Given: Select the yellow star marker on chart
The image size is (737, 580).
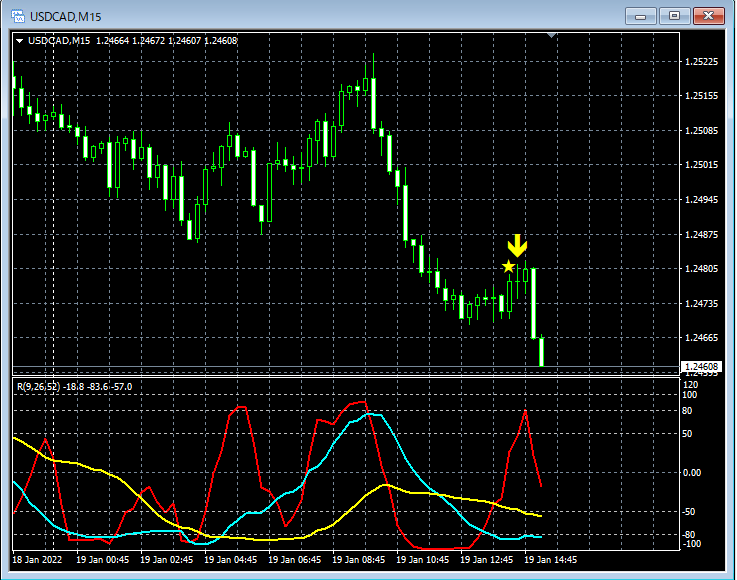Looking at the screenshot, I should tap(508, 267).
